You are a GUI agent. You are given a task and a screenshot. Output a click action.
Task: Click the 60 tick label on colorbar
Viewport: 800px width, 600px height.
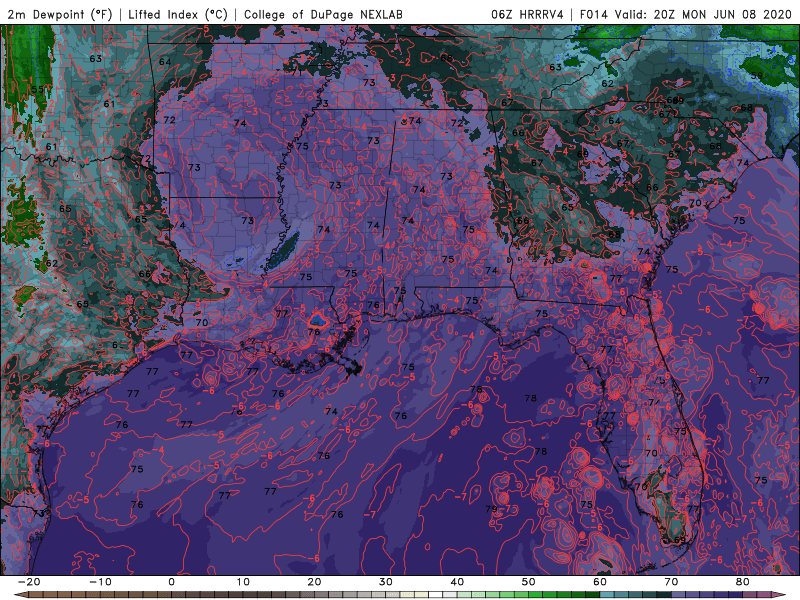coord(600,582)
